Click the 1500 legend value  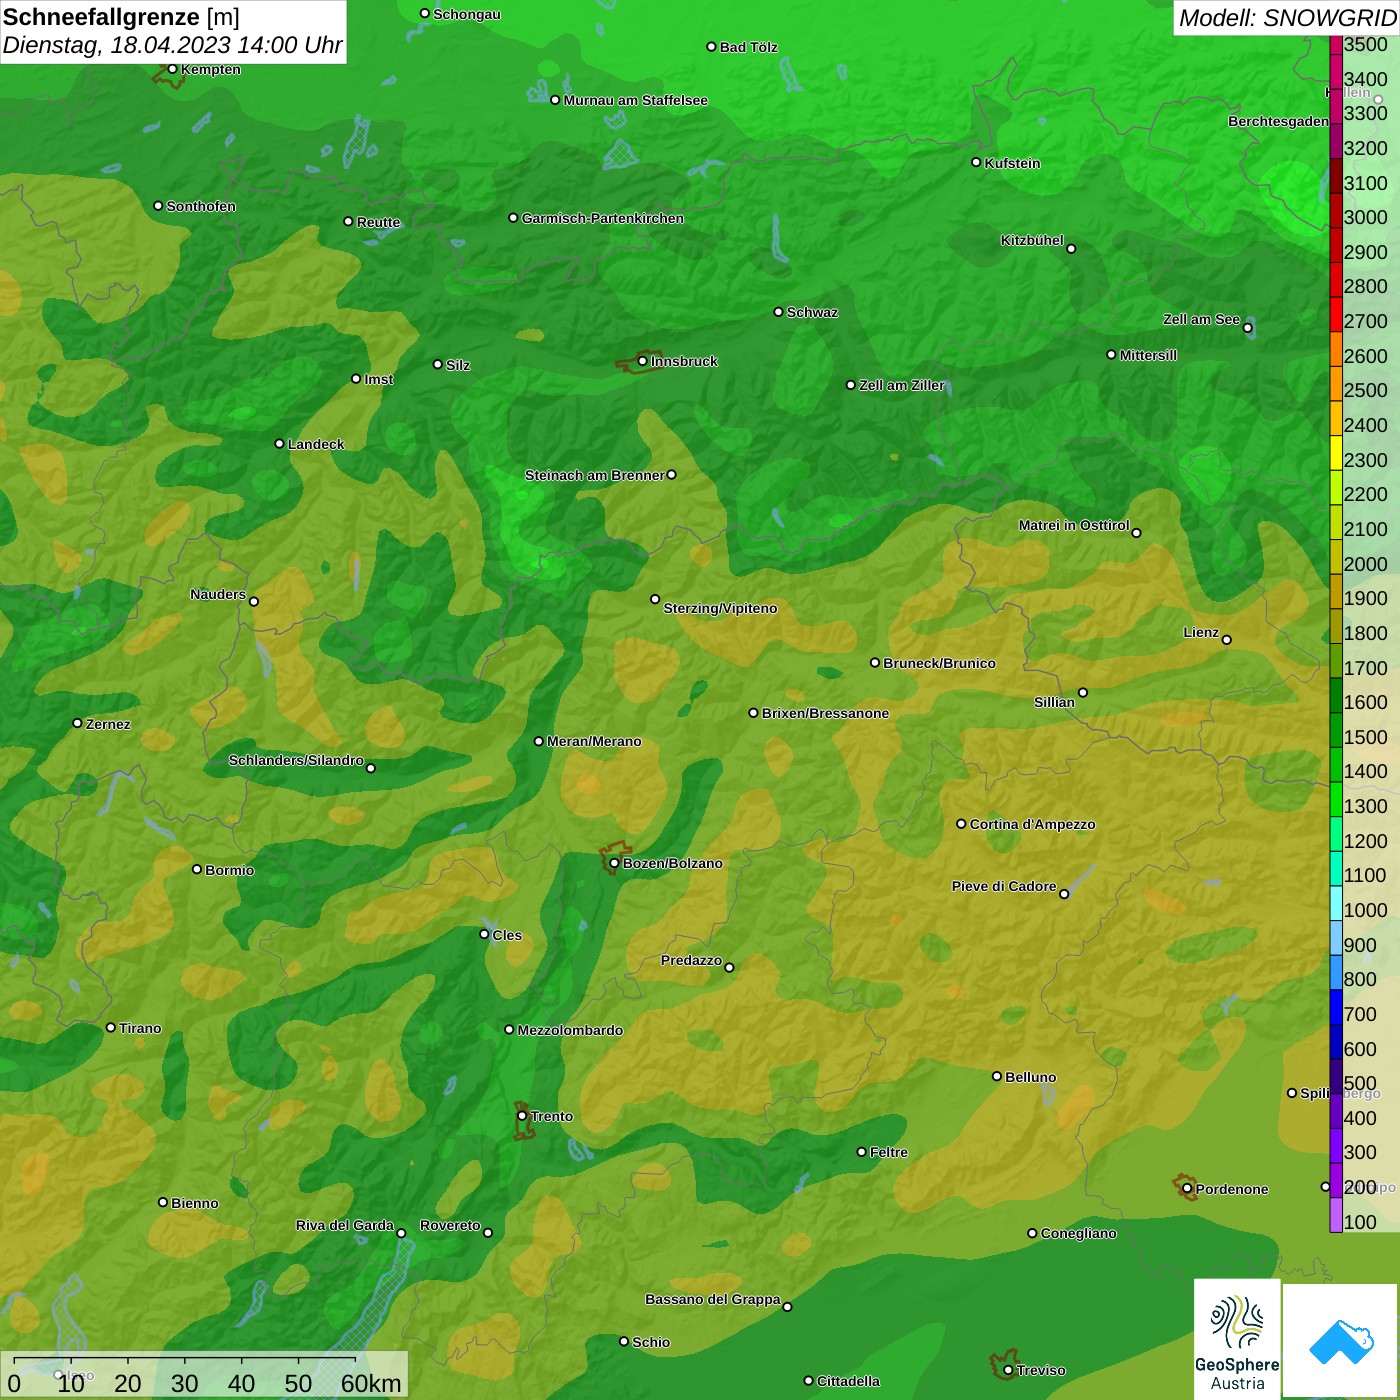1366,737
